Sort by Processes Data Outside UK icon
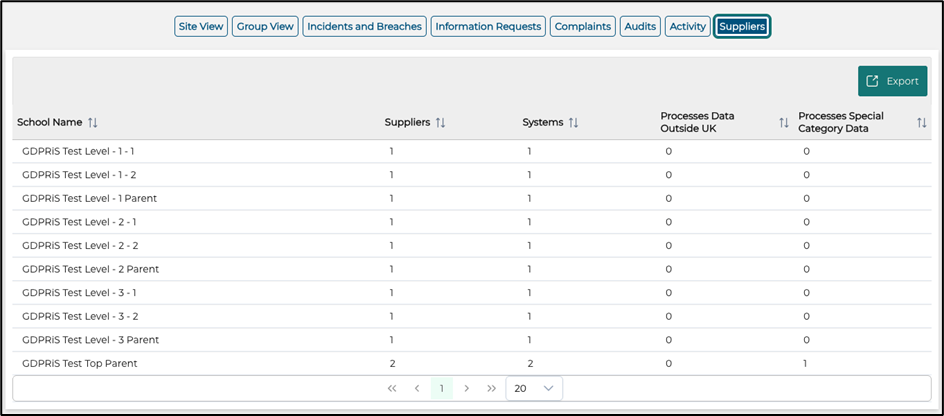This screenshot has height=416, width=944. tap(784, 122)
